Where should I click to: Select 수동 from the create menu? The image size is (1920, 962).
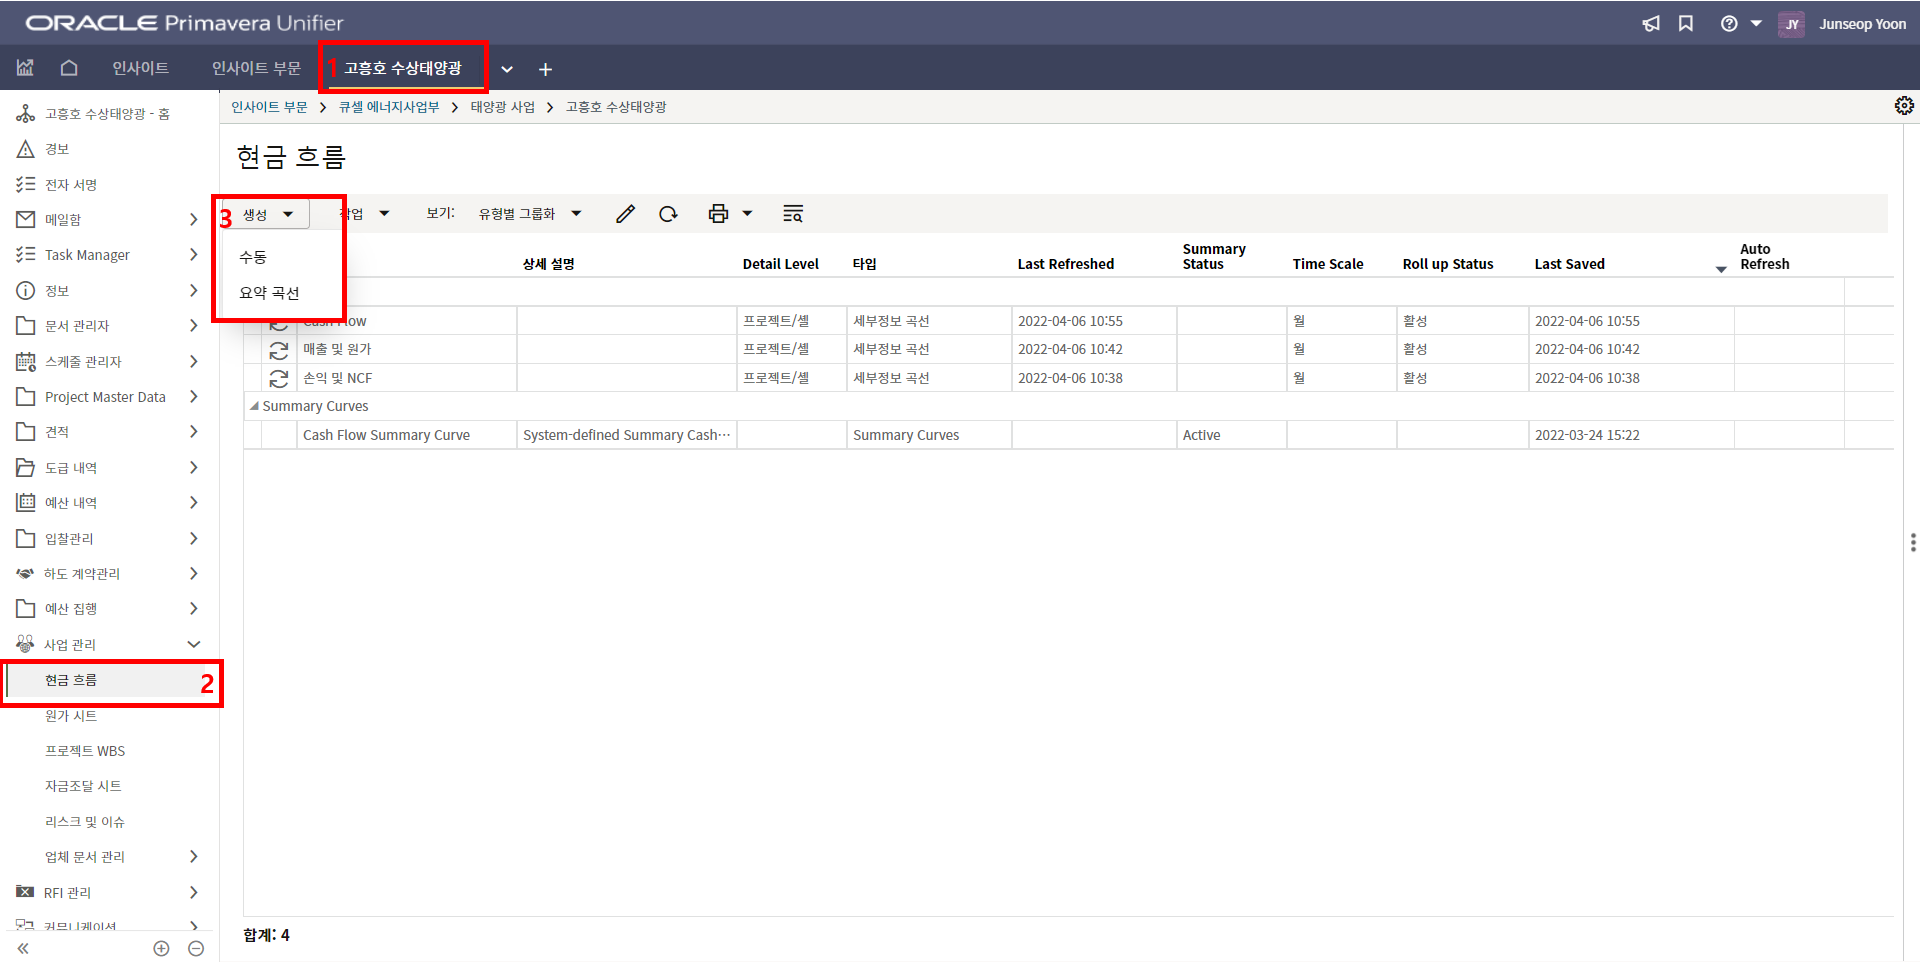253,257
